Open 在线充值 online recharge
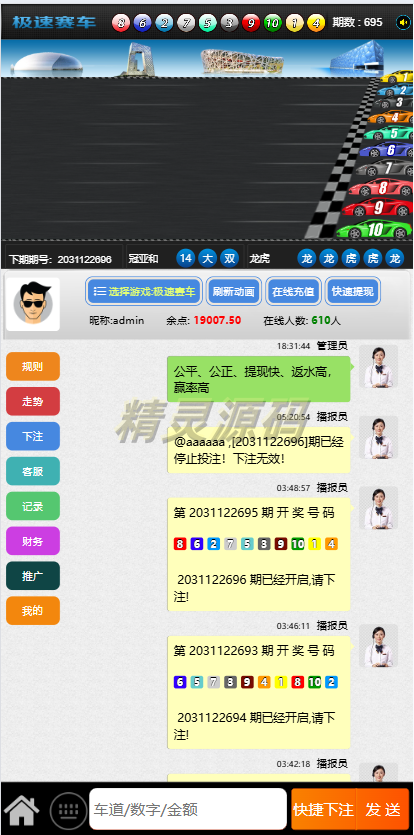The image size is (414, 835). pos(293,291)
